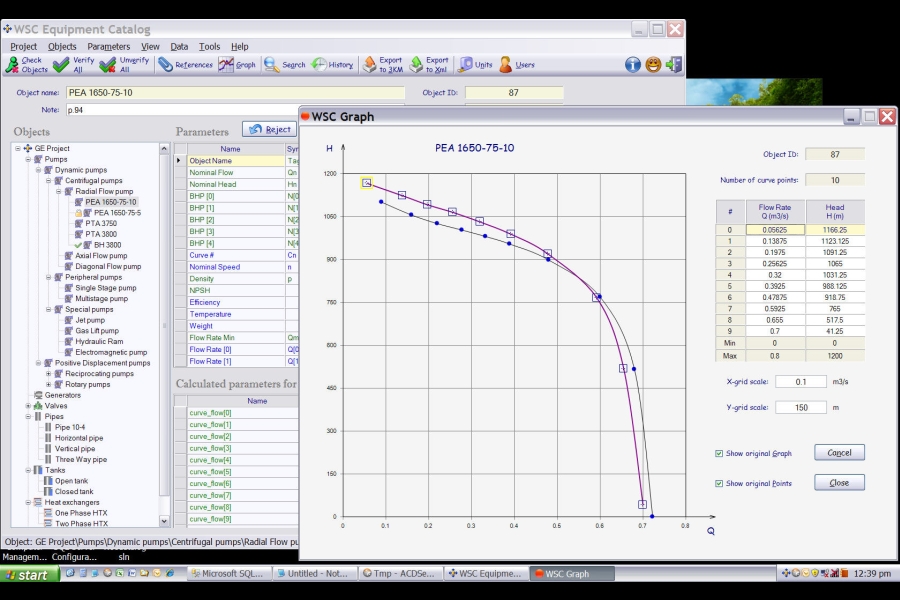Click the Object name field
Screen dimensions: 900x600
click(235, 92)
